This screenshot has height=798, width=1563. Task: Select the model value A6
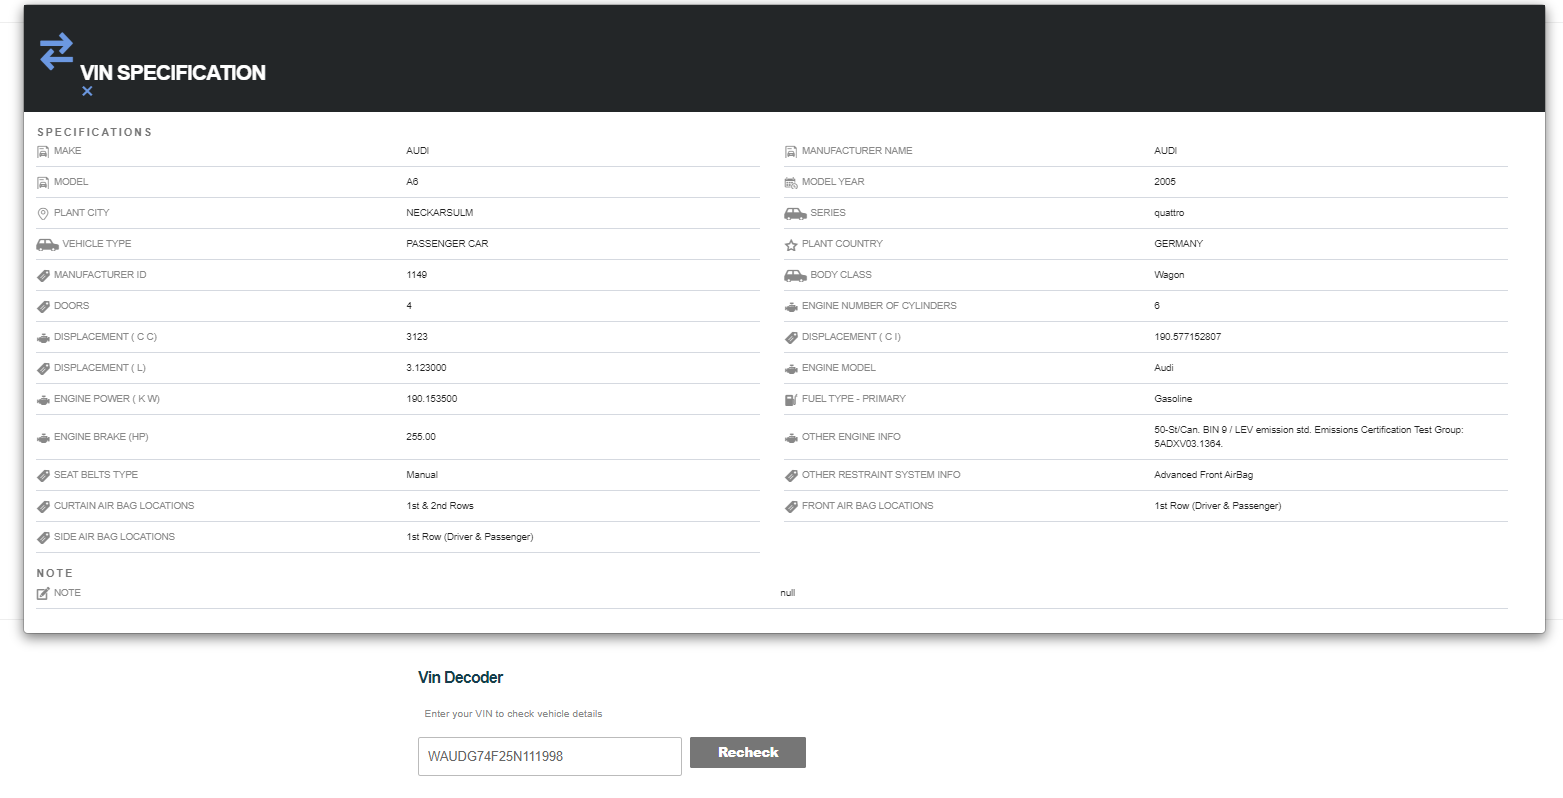412,182
